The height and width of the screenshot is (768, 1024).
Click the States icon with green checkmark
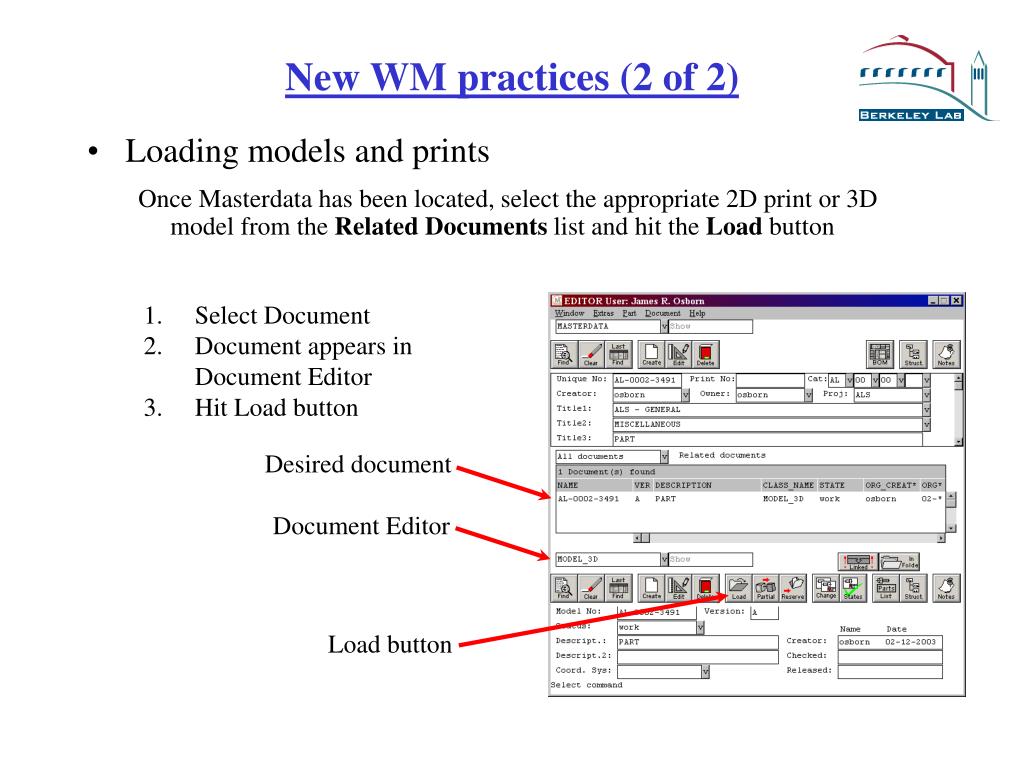pos(852,588)
